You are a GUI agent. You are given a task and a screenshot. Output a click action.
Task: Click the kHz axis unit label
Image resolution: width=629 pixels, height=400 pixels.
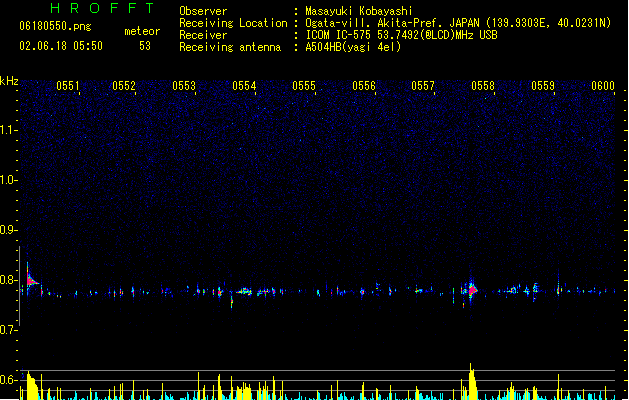coord(9,81)
